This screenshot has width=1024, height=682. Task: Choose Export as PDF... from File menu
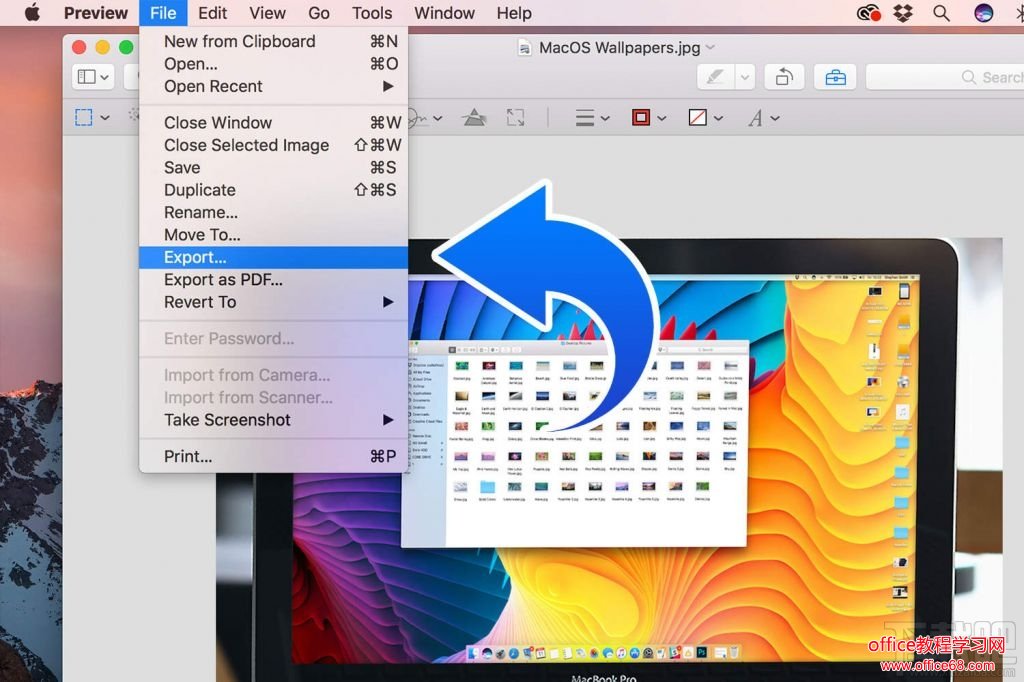(223, 280)
